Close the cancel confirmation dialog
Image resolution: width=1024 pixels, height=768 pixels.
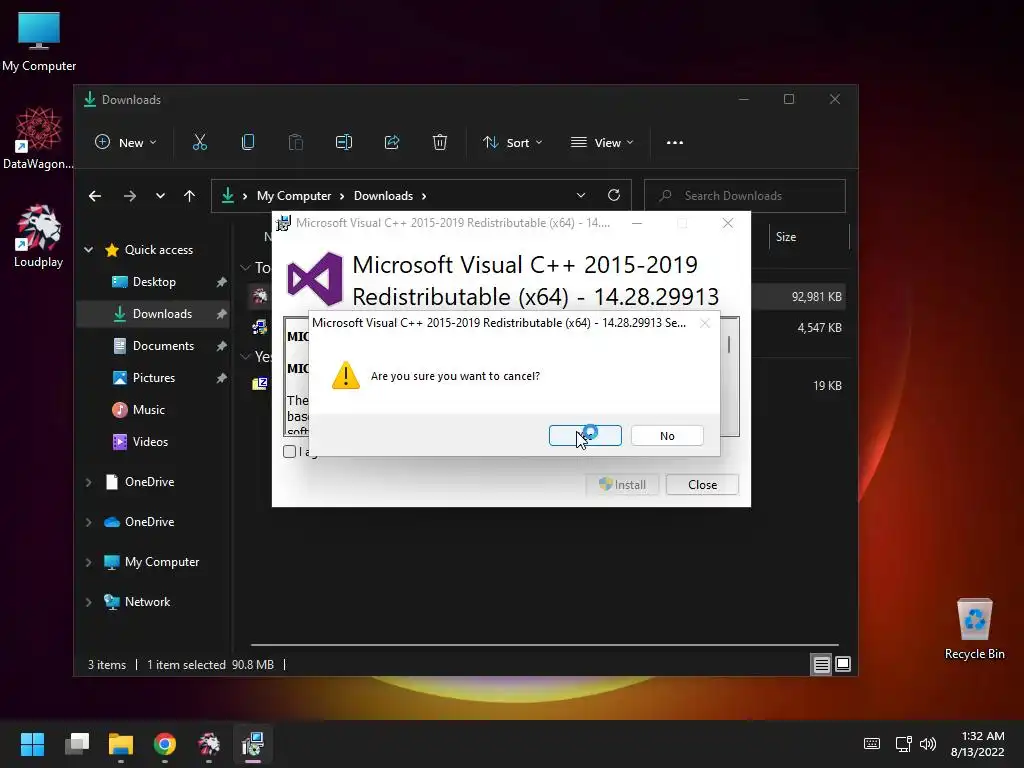pos(705,323)
